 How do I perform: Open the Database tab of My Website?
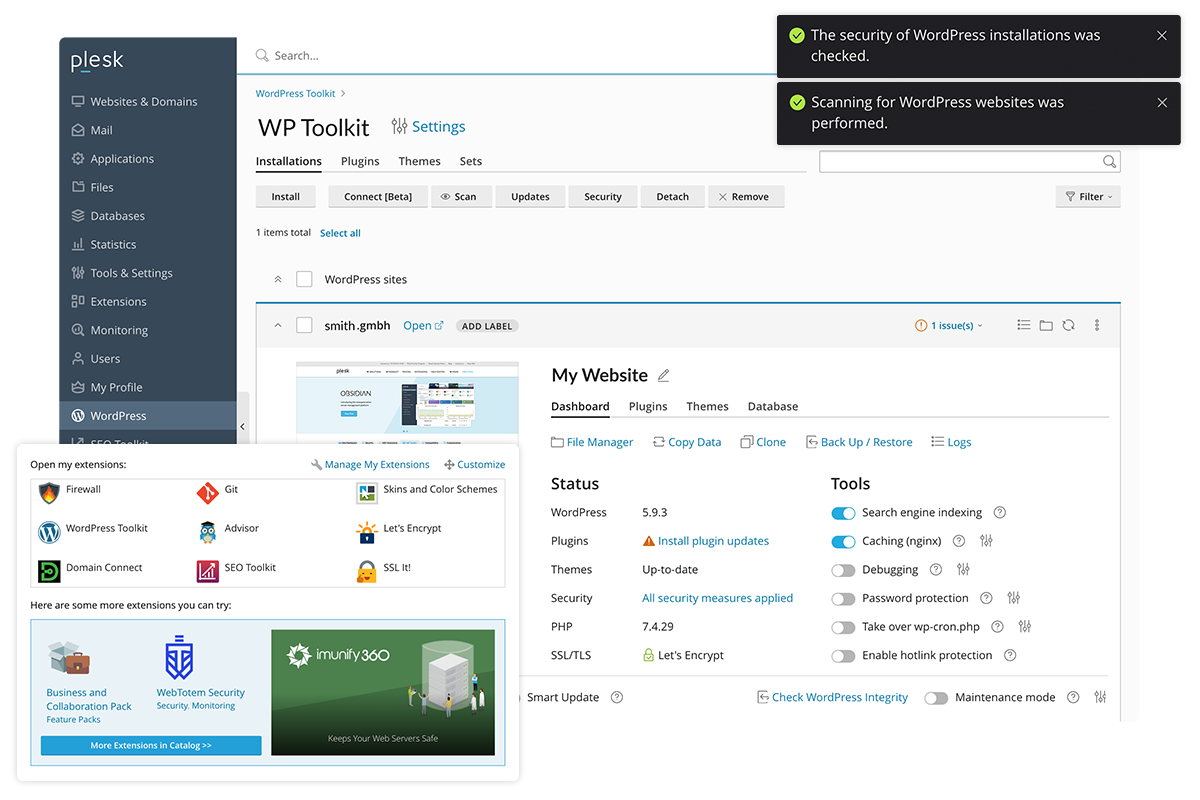point(773,406)
